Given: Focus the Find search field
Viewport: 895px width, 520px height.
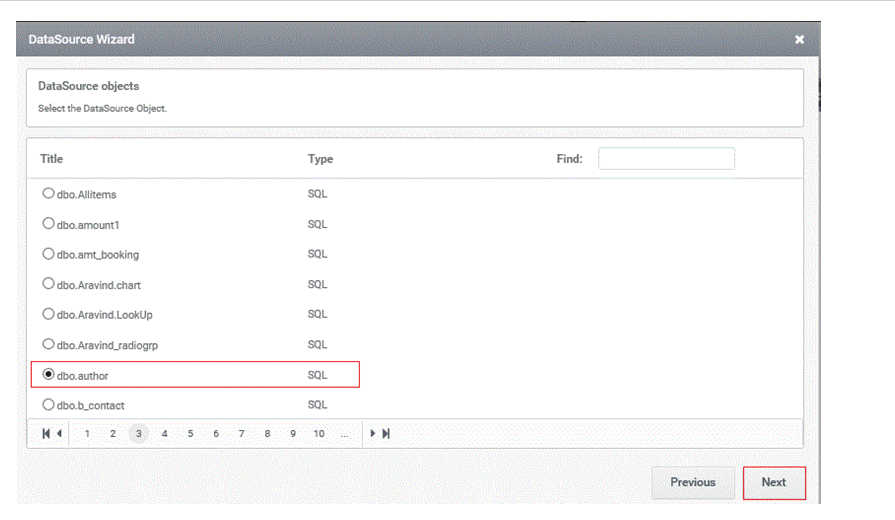Looking at the screenshot, I should [x=666, y=159].
